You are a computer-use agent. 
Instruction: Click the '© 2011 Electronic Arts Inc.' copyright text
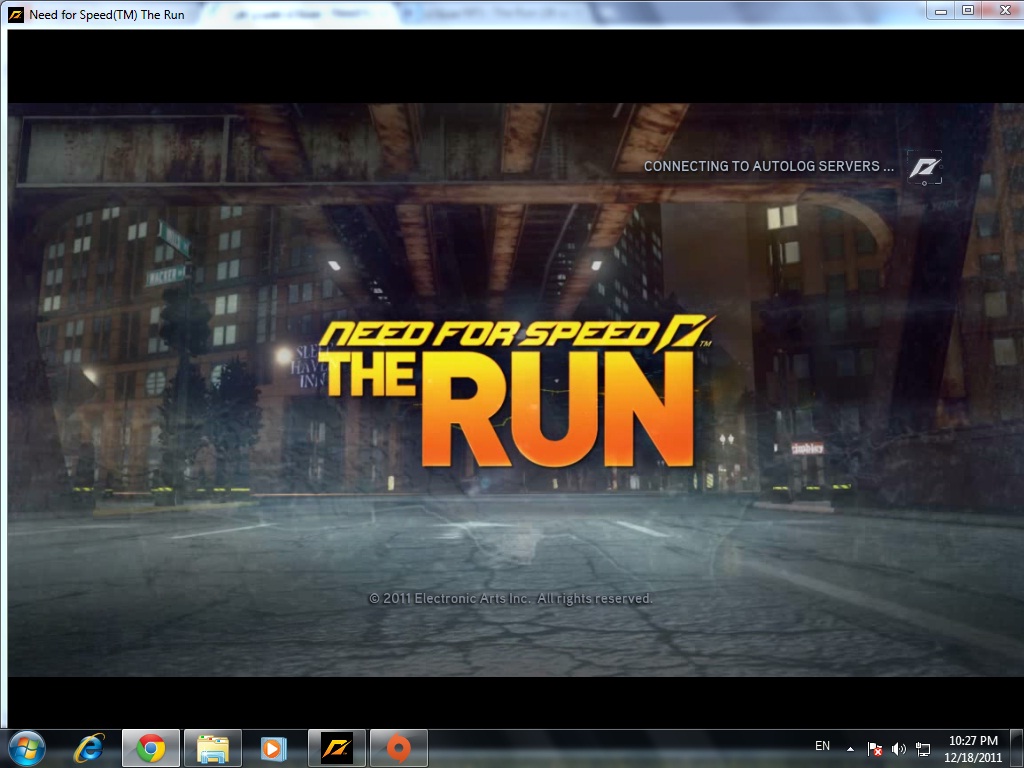[511, 598]
